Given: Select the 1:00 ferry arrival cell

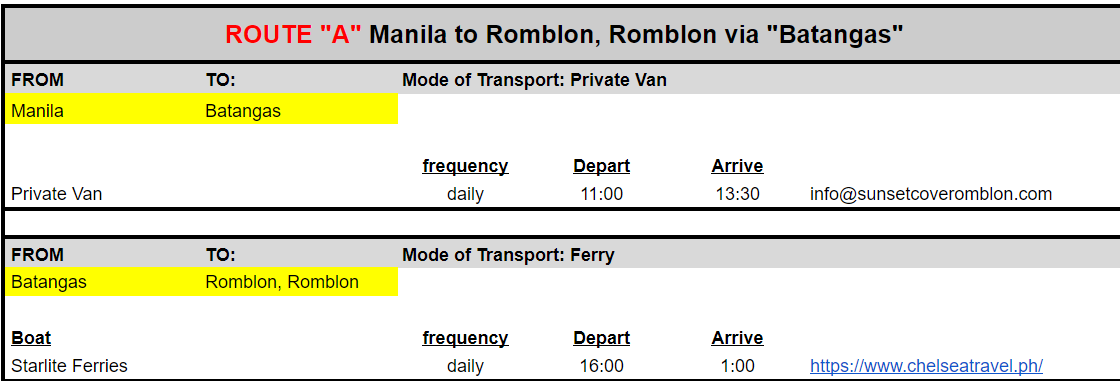Looking at the screenshot, I should [x=737, y=366].
